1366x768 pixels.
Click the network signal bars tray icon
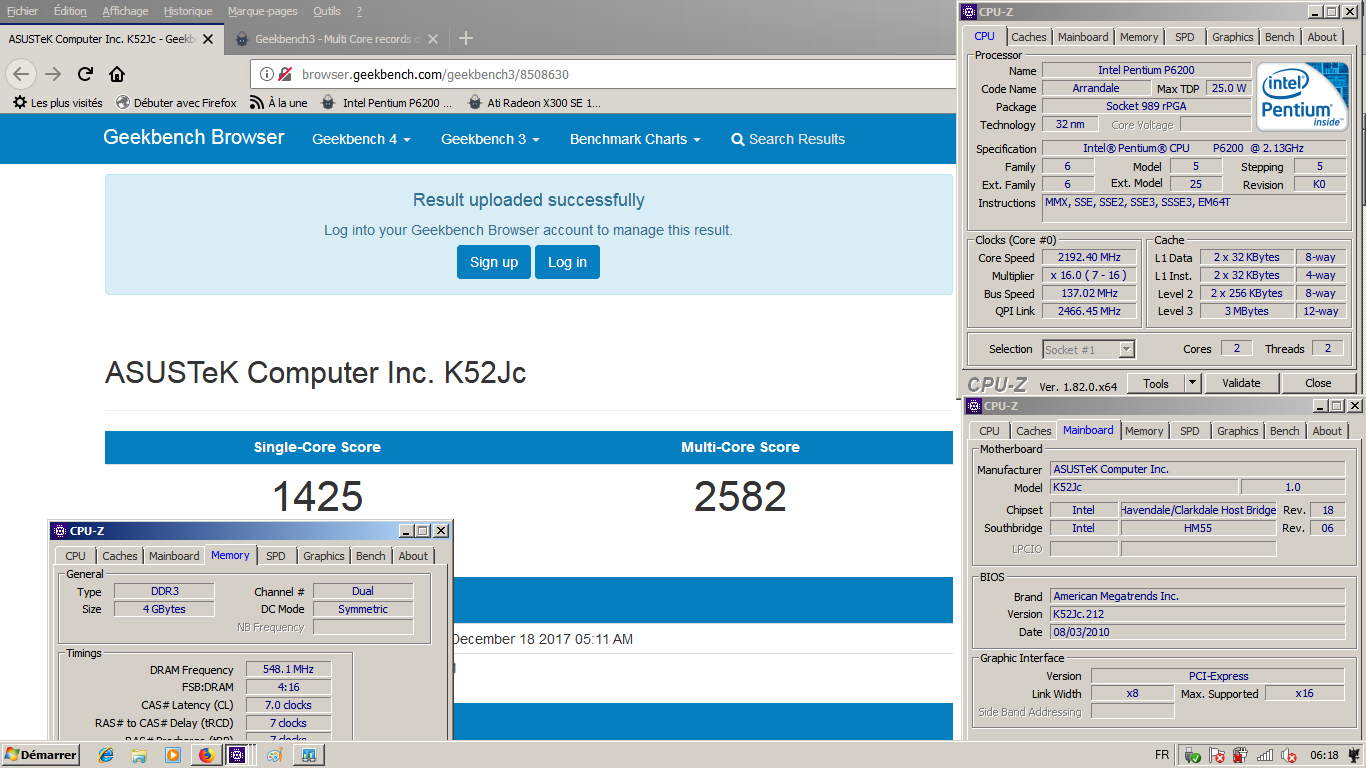[1265, 755]
